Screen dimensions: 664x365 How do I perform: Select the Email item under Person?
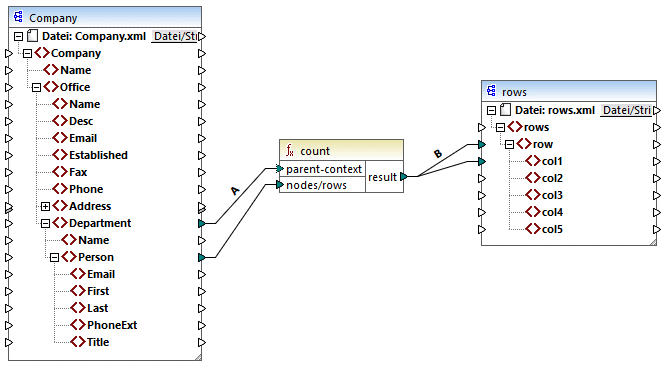[101, 274]
